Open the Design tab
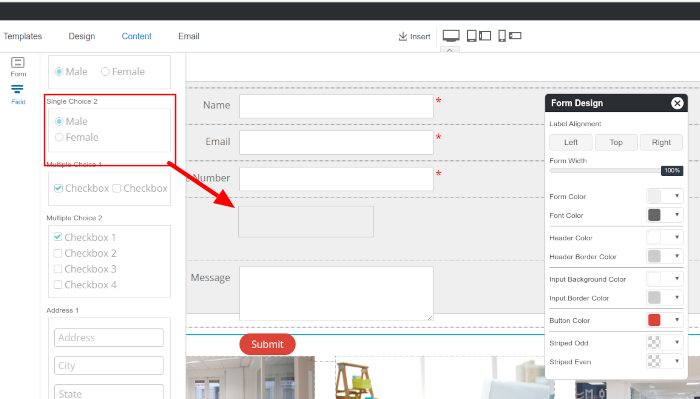The image size is (700, 399). coord(82,36)
